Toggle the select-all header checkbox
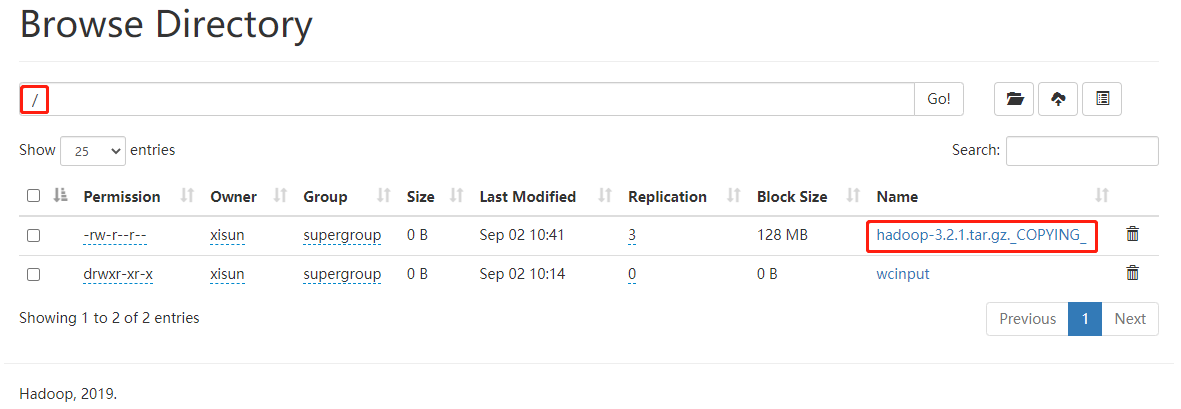Screen dimensions: 1181x409 33,196
